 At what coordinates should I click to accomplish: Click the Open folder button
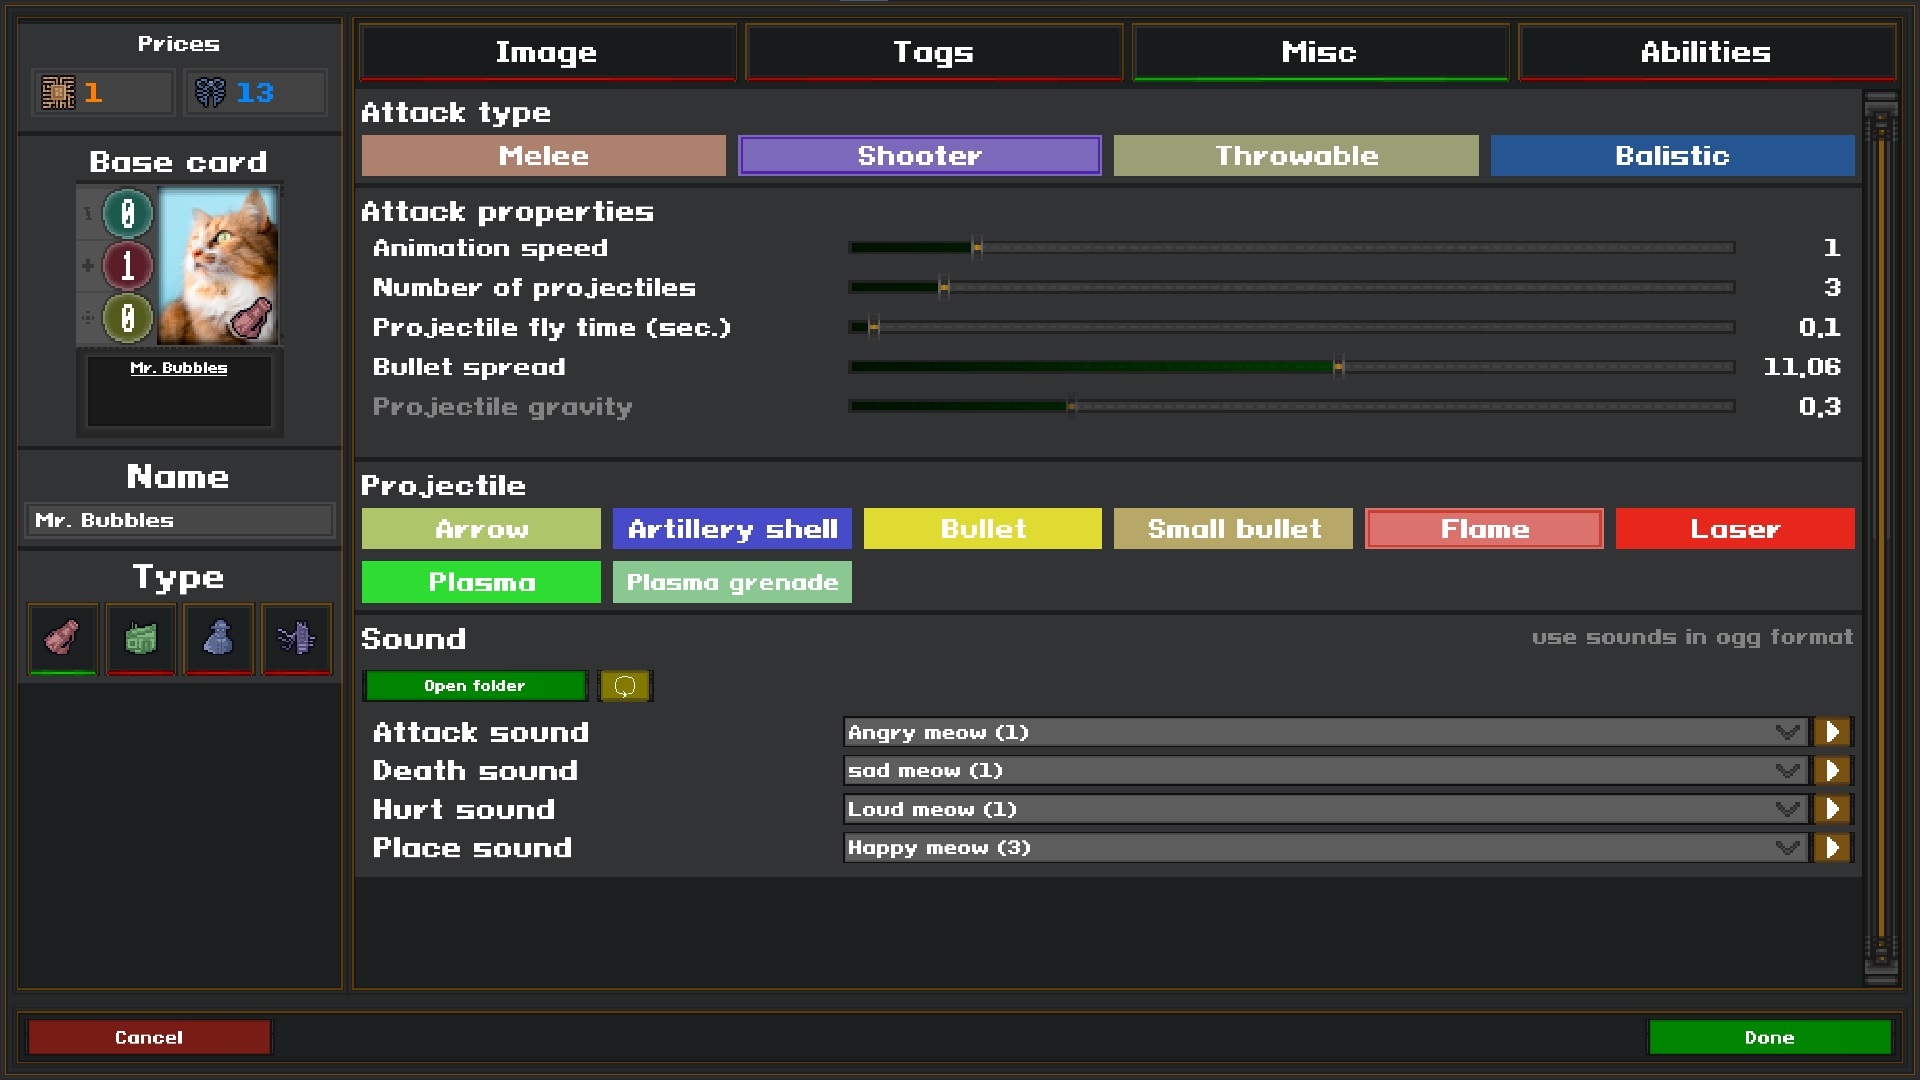(x=474, y=686)
